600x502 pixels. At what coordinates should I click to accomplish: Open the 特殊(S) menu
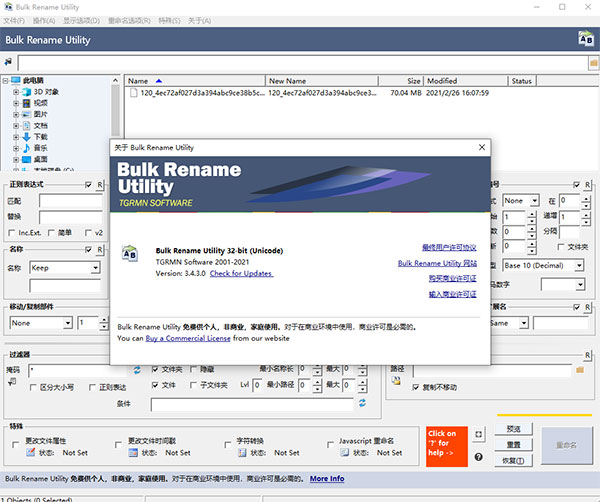[170, 21]
